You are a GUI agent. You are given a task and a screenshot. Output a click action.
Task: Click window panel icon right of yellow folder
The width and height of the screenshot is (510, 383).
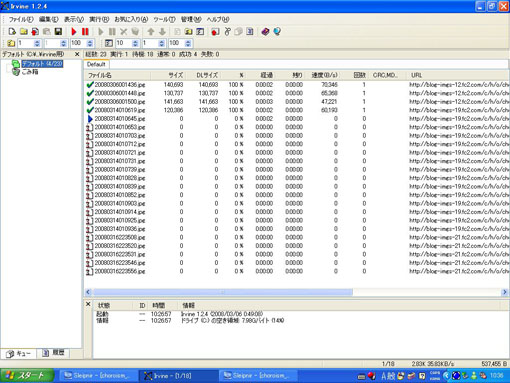click(200, 32)
